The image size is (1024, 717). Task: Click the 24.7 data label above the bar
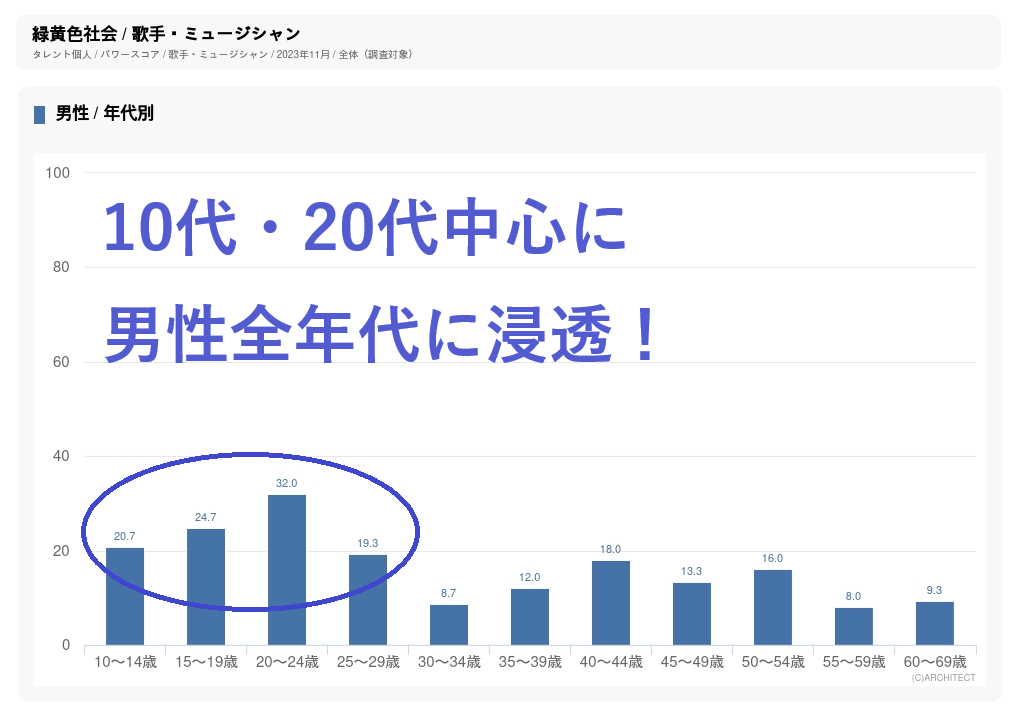[x=206, y=518]
